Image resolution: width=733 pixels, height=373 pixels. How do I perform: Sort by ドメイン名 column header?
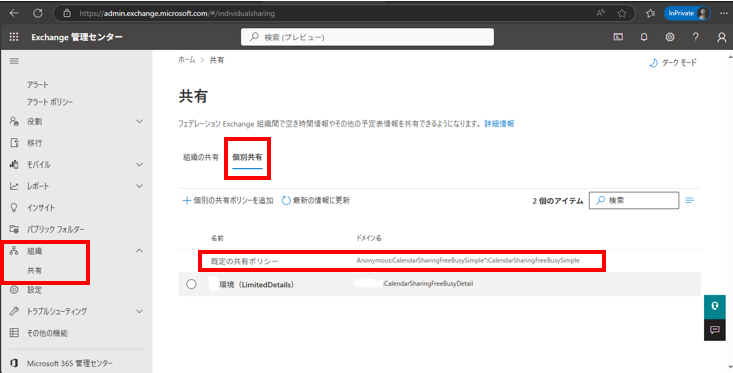click(369, 238)
